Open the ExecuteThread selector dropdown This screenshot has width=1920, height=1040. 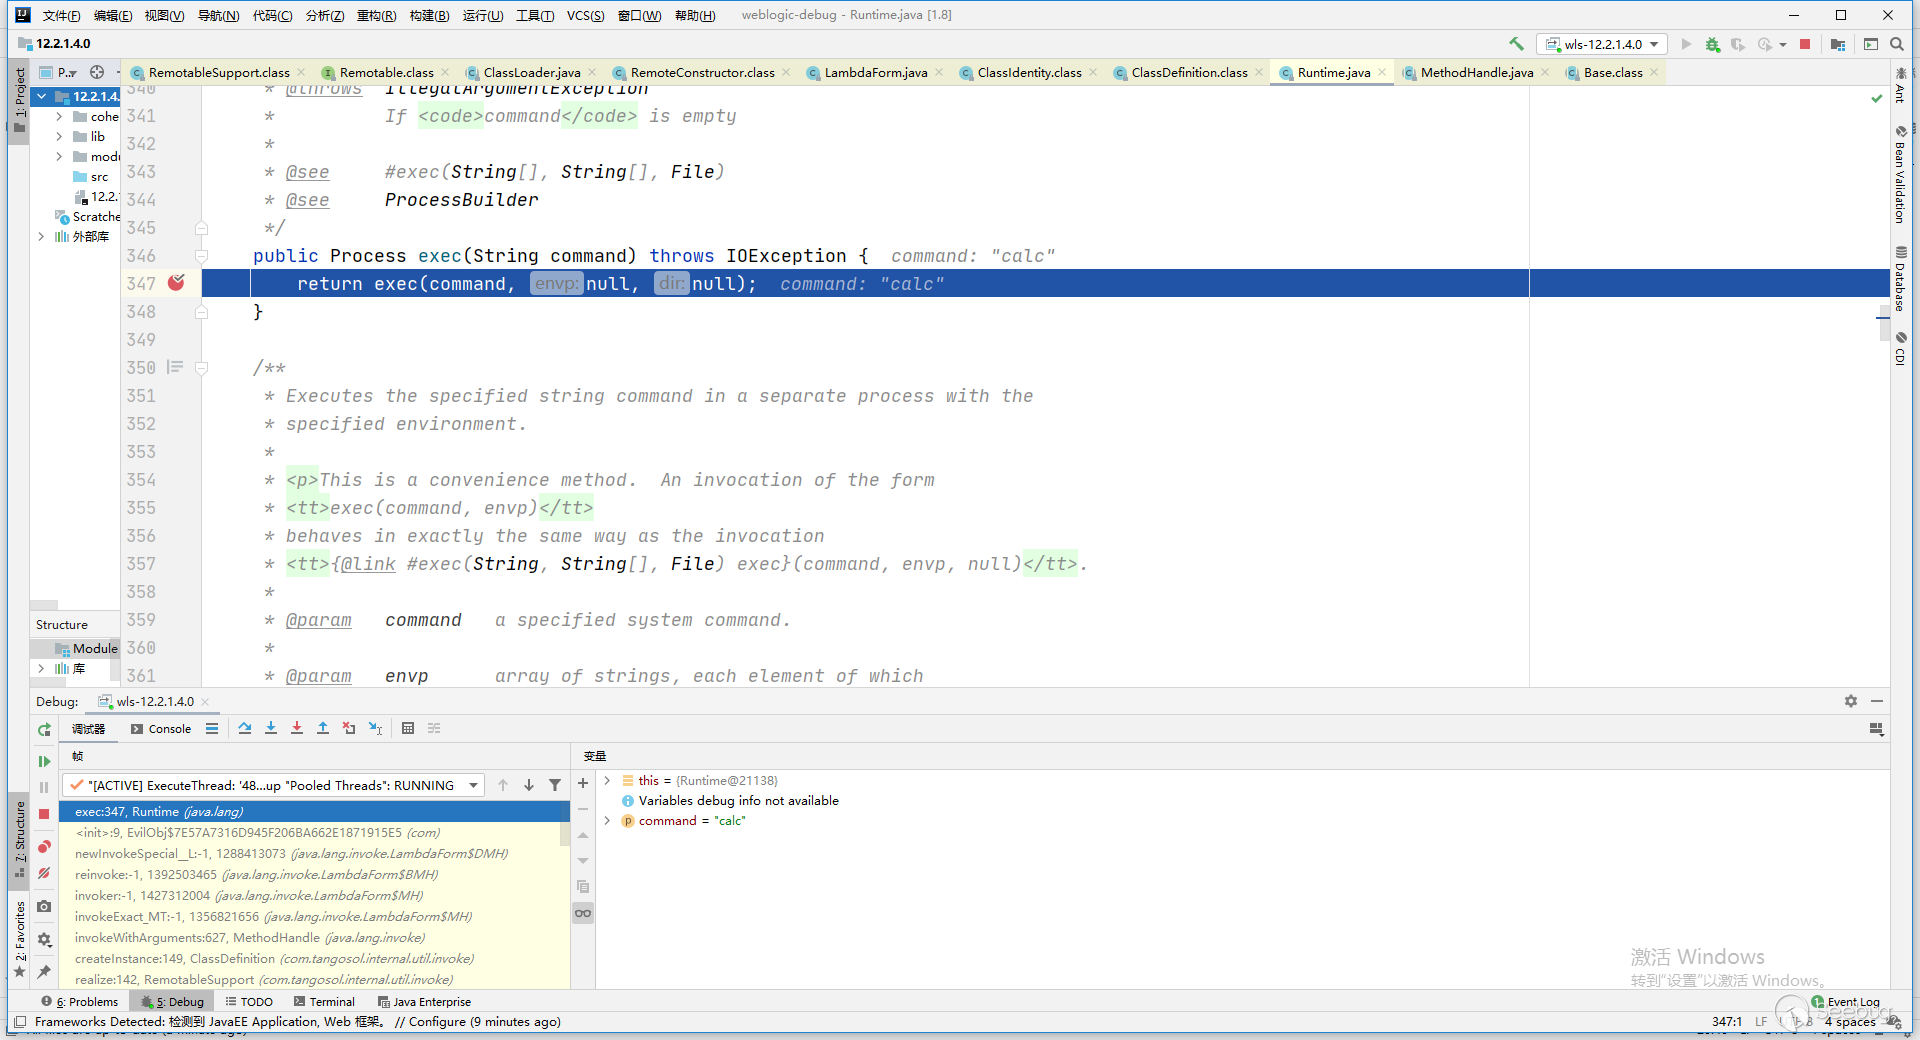pos(473,785)
